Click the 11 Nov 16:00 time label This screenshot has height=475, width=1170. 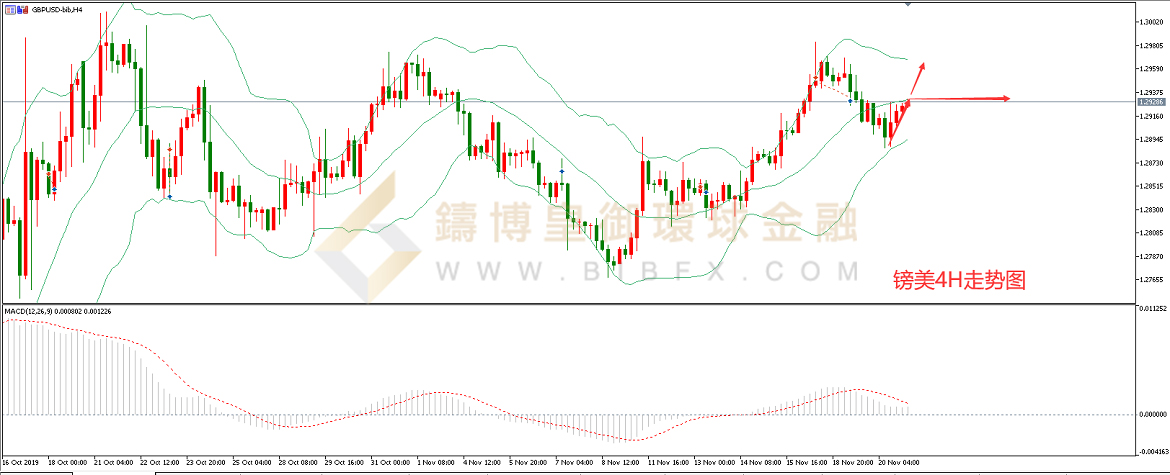coord(669,463)
